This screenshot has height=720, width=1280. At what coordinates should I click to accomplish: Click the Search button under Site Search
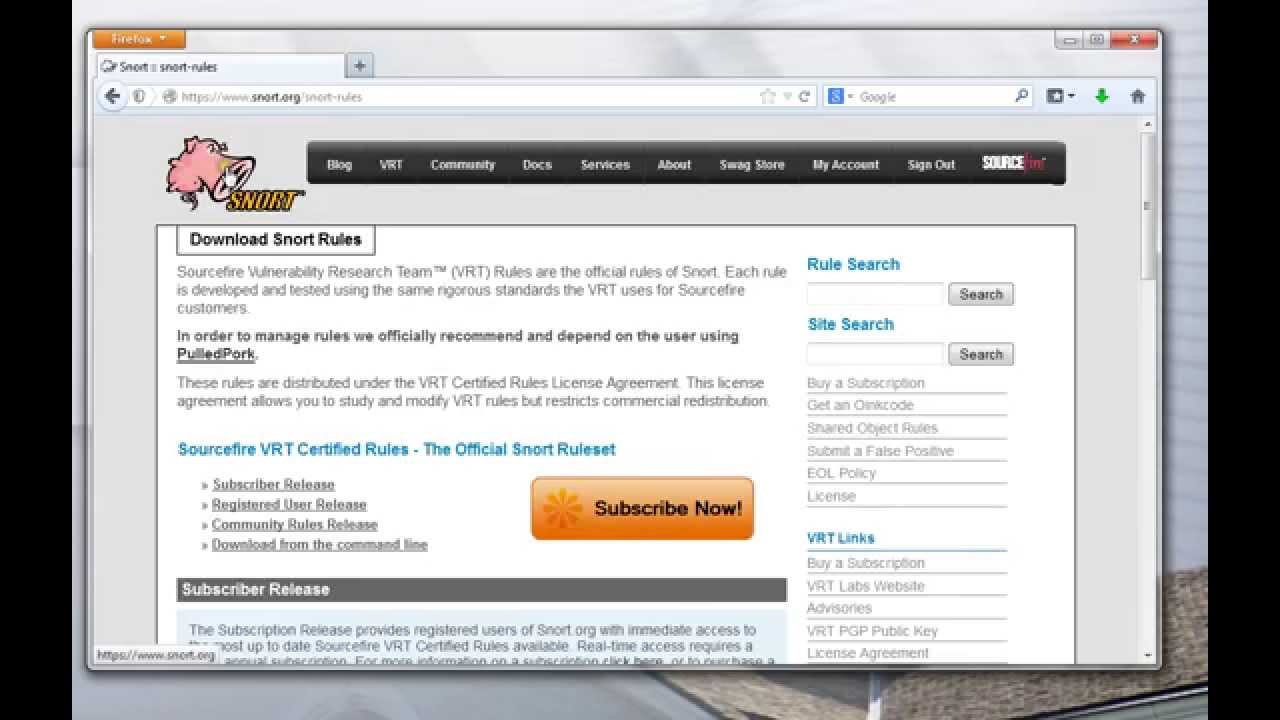coord(981,354)
